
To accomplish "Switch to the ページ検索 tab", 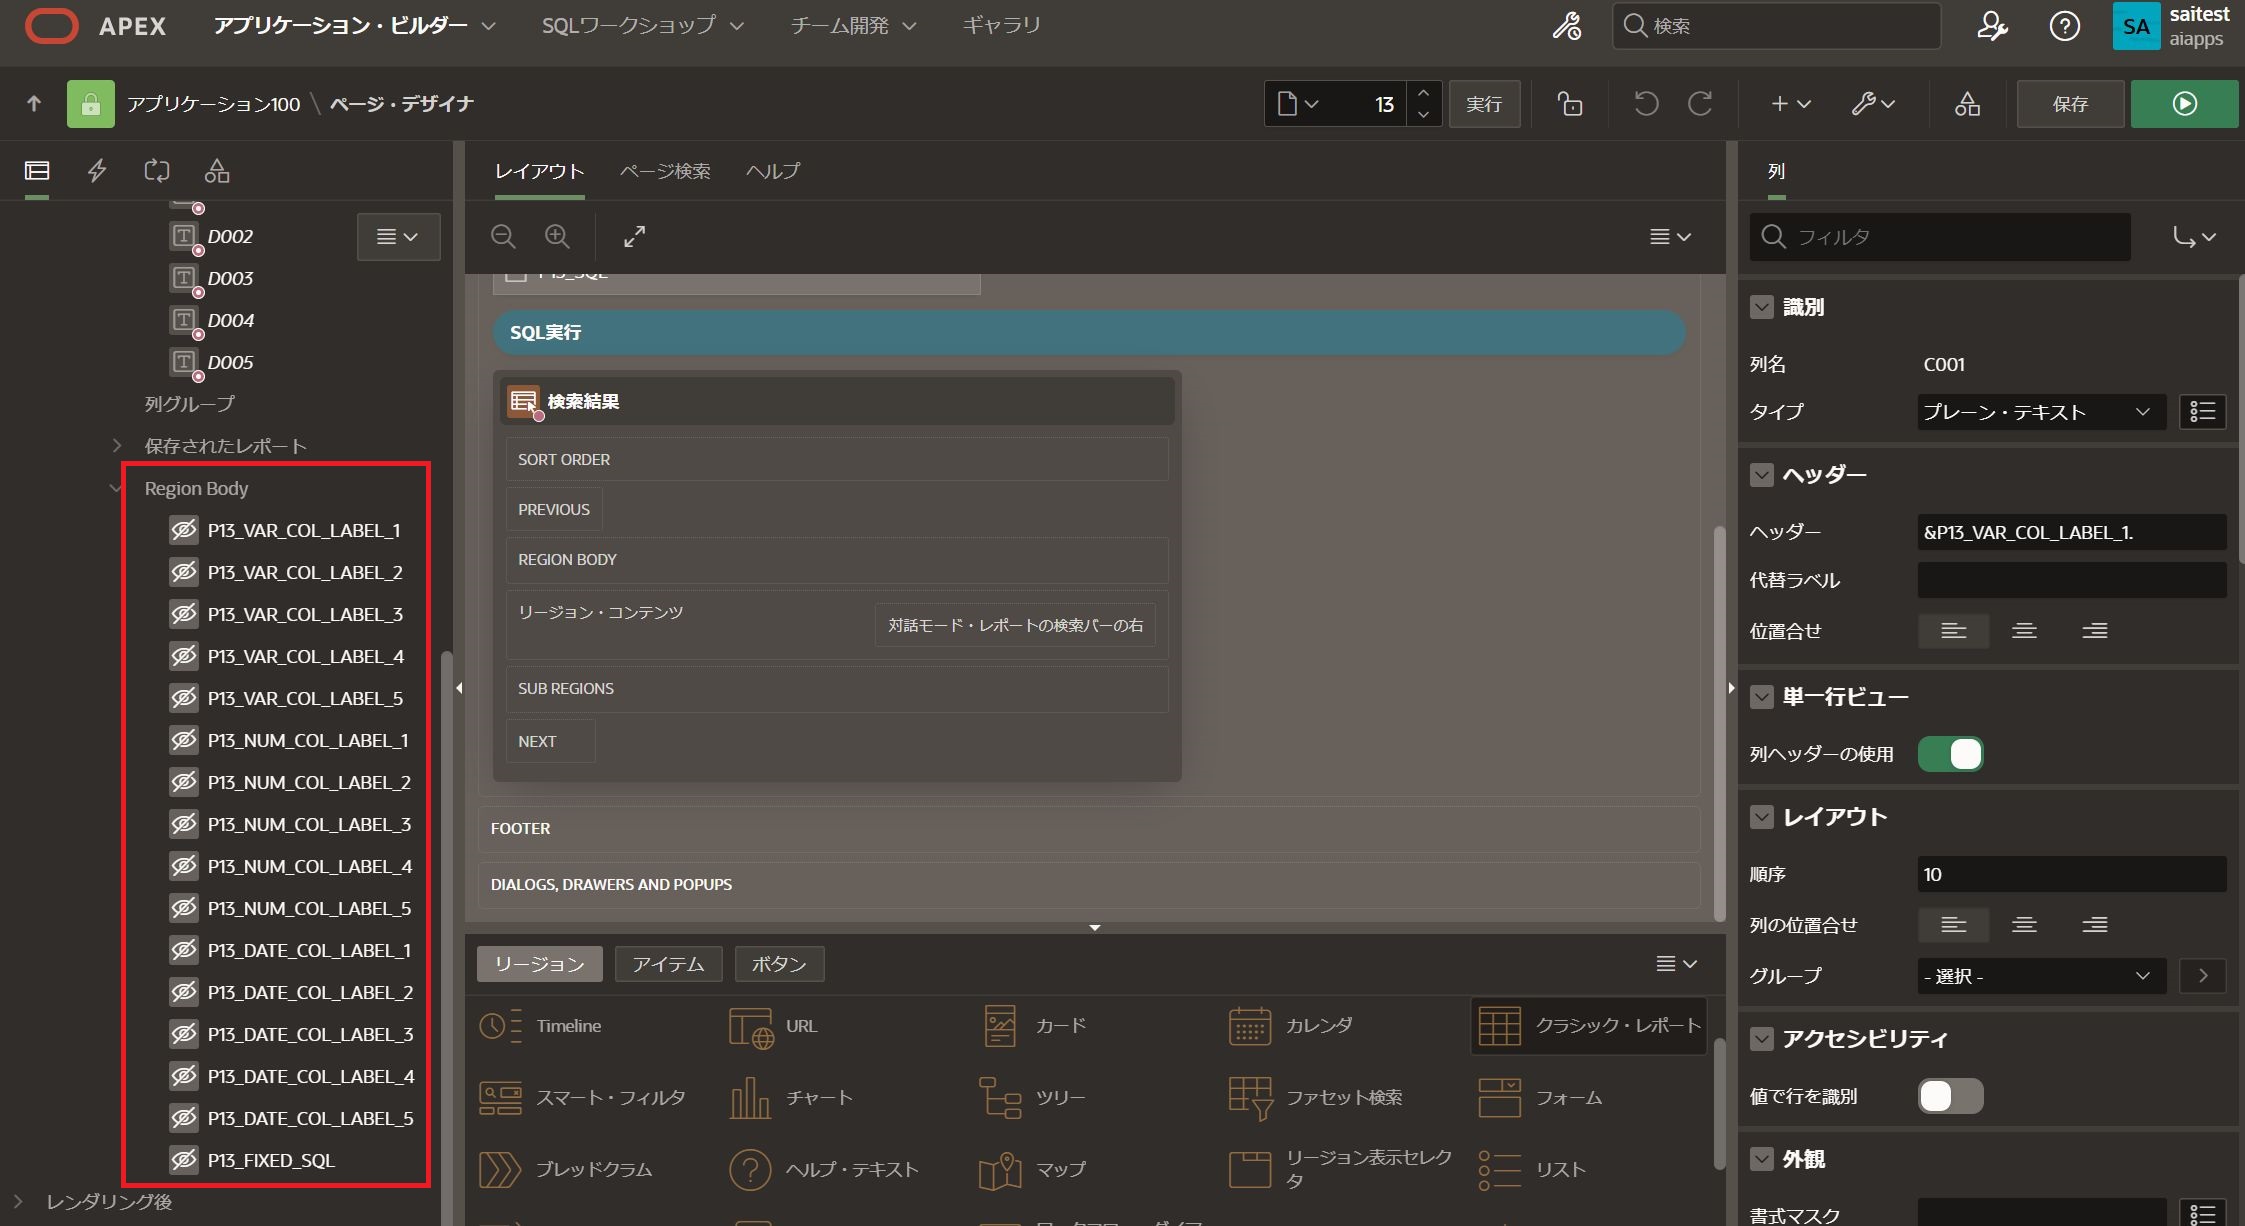I will (664, 171).
